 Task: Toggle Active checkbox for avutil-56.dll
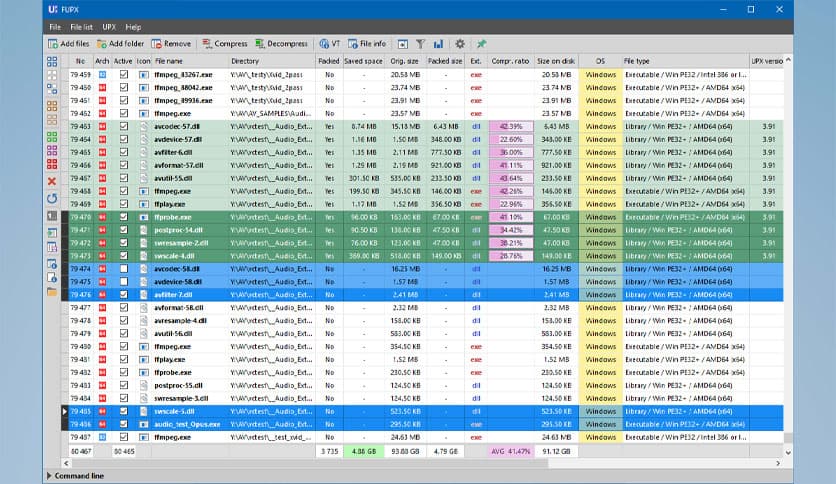(124, 334)
